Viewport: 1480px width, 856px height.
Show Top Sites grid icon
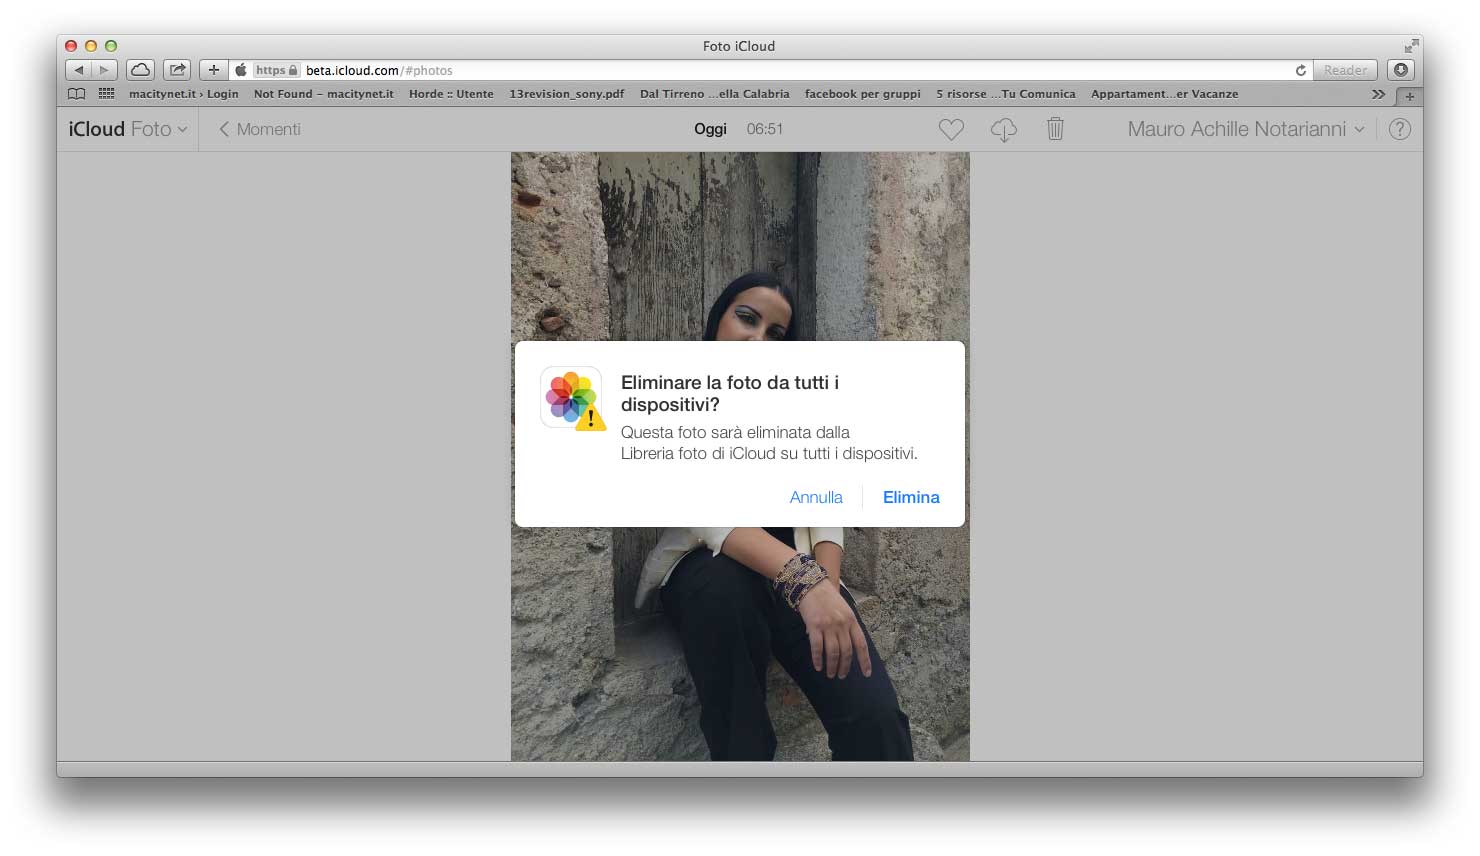107,94
